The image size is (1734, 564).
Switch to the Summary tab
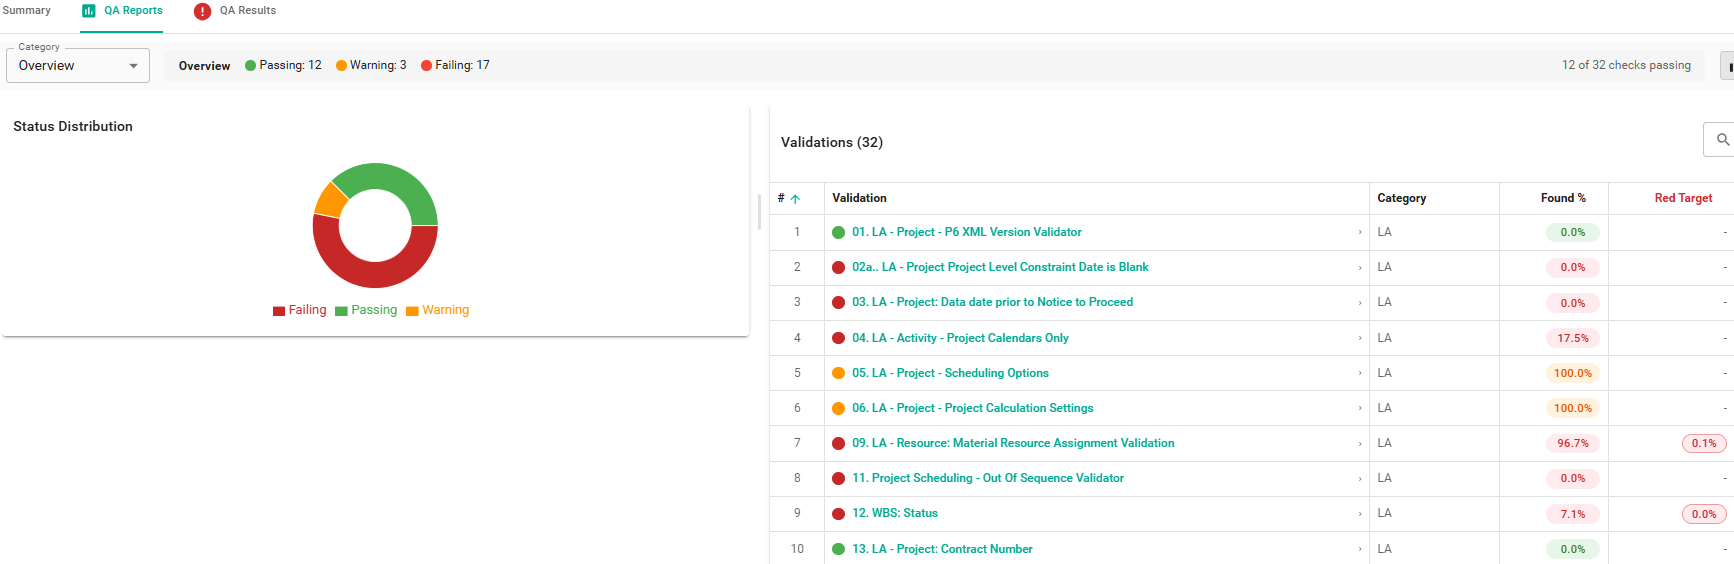[x=27, y=11]
